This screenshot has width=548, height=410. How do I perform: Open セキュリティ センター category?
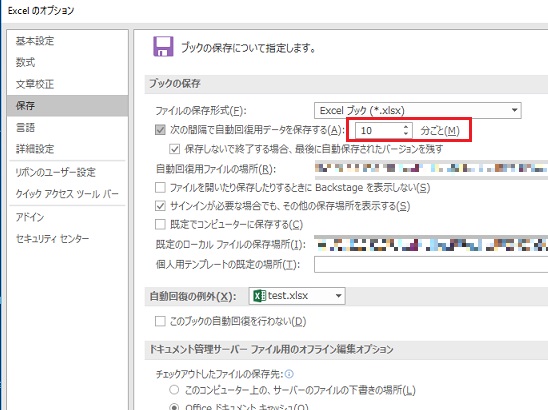52,238
